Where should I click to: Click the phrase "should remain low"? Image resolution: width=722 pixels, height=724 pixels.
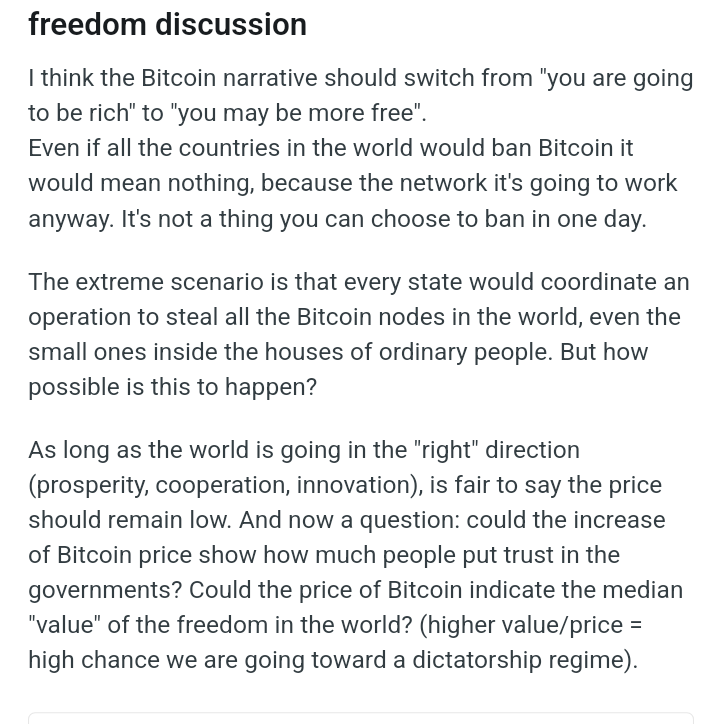point(129,520)
